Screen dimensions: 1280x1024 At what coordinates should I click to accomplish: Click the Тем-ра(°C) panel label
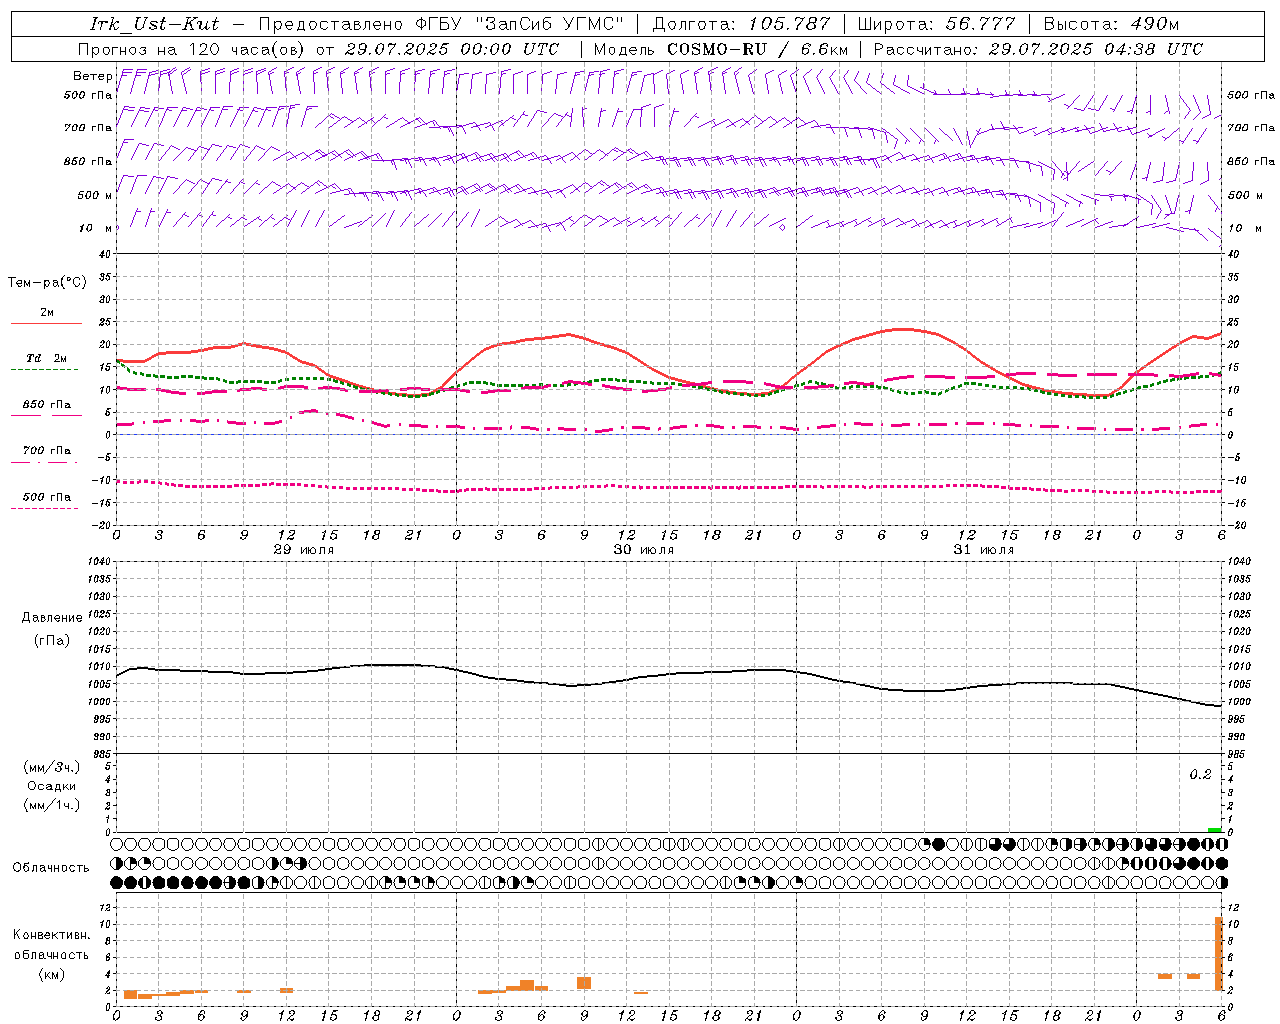pos(47,282)
